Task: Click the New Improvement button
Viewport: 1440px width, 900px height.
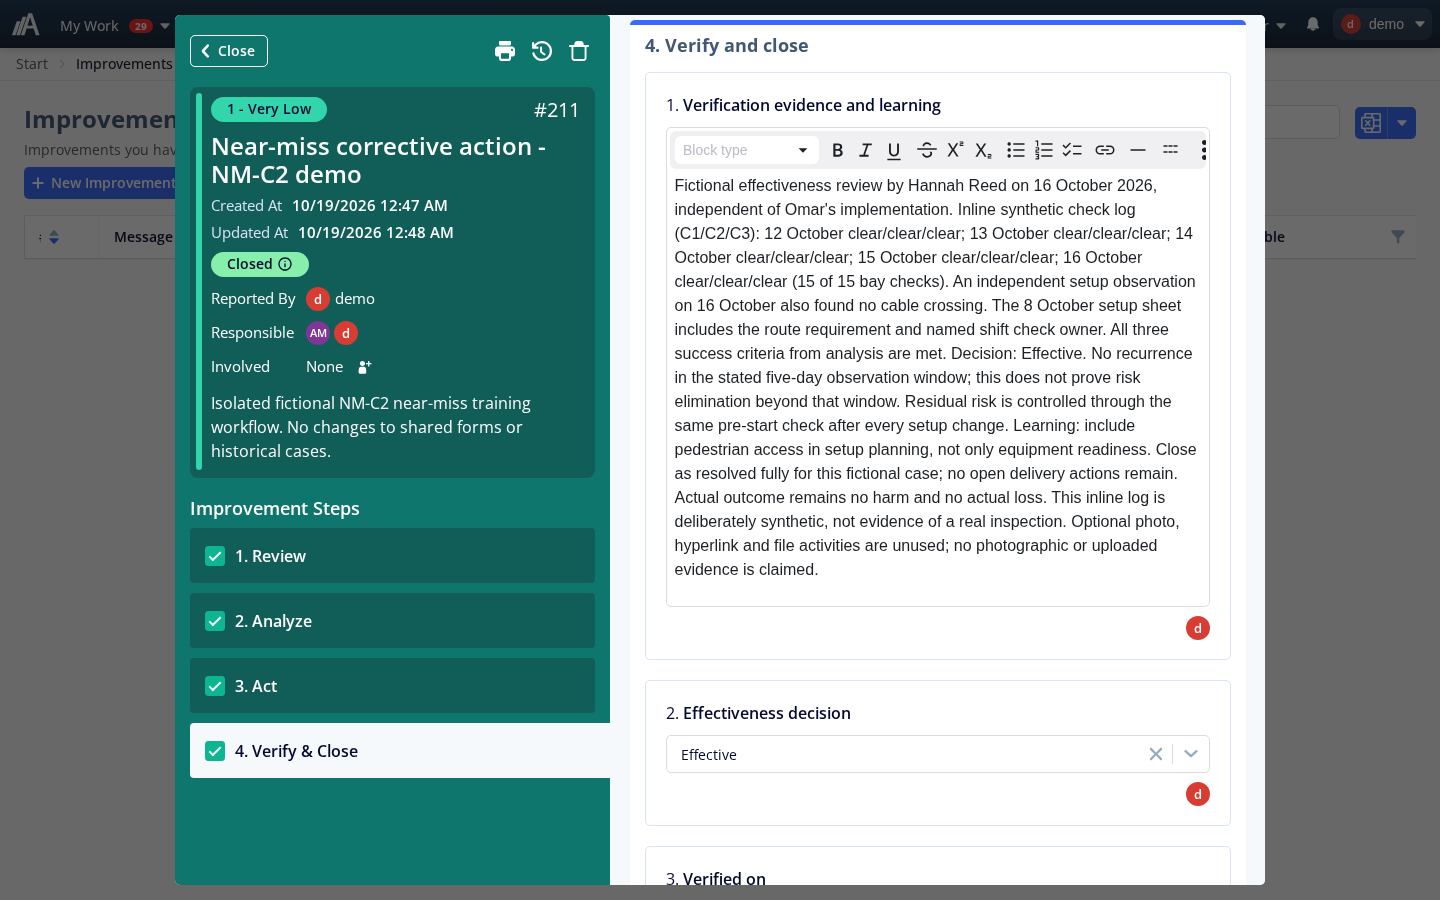Action: coord(100,183)
